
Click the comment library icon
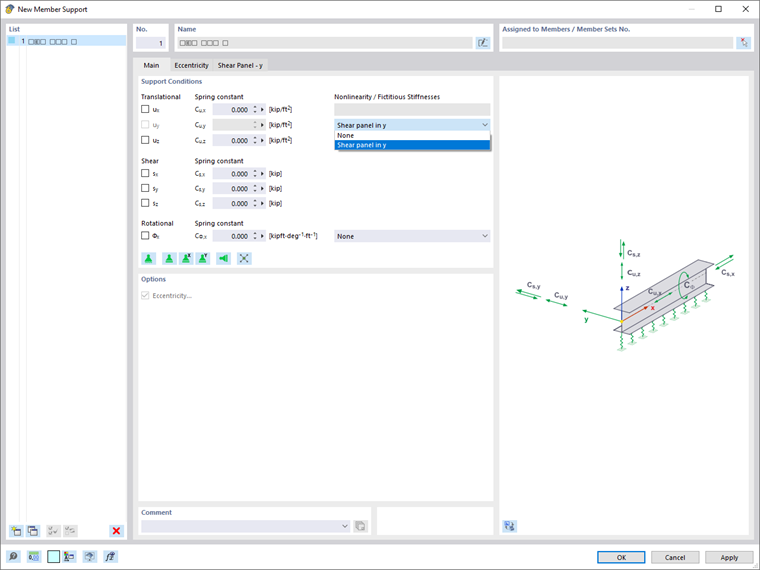click(x=360, y=526)
